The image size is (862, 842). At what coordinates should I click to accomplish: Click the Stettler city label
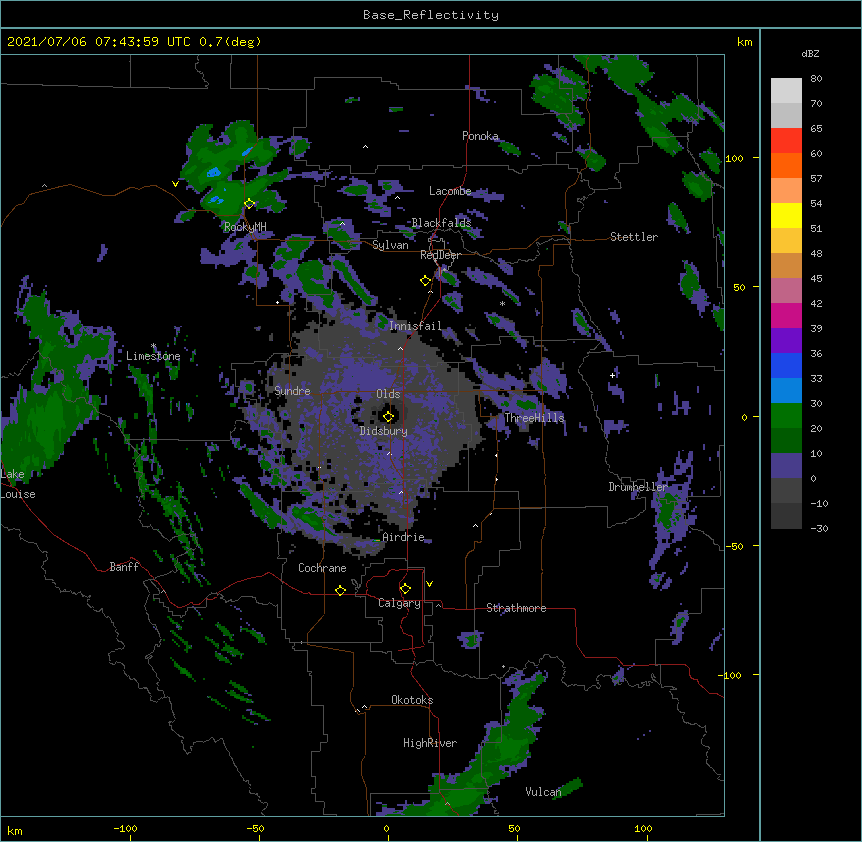tap(634, 237)
